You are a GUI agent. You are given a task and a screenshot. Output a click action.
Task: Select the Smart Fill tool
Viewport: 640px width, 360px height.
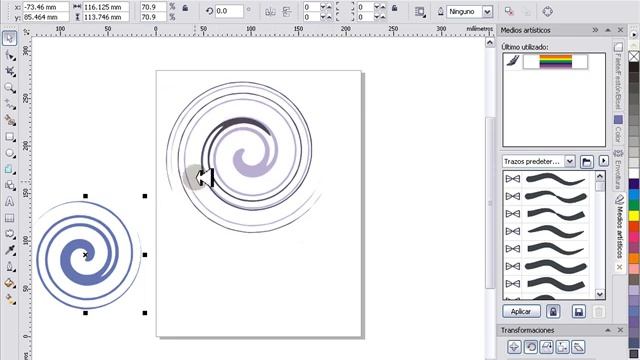click(10, 120)
